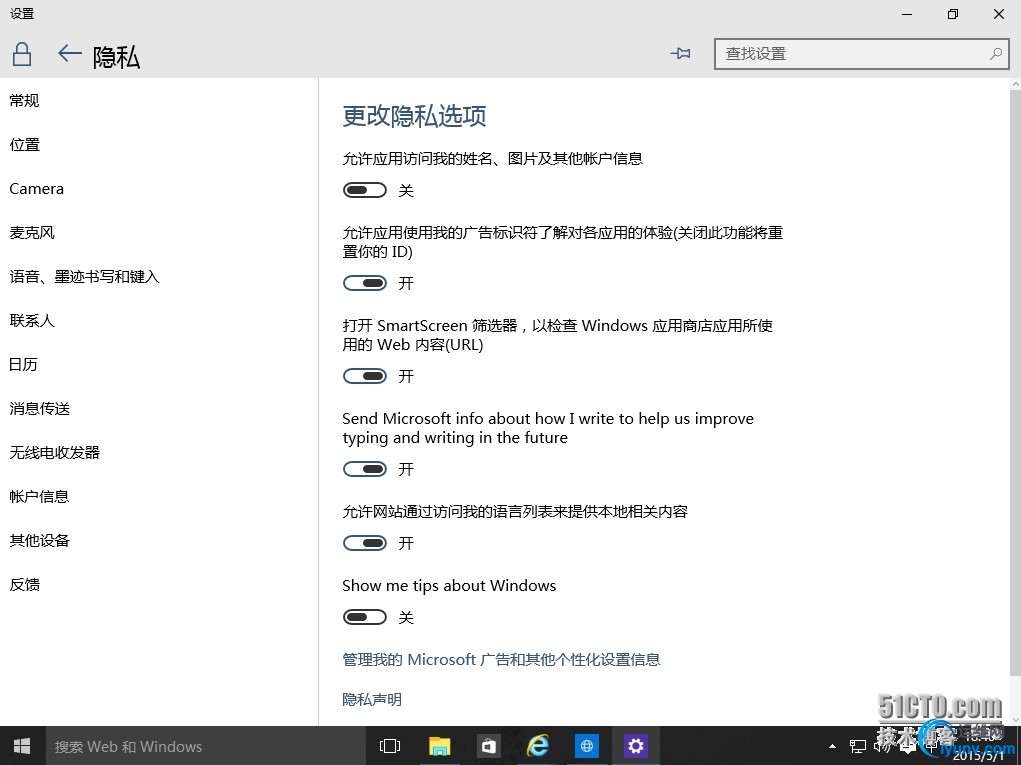Toggle 允许应用访问我的姓名、图片及其他帐户信息 switch

[365, 190]
